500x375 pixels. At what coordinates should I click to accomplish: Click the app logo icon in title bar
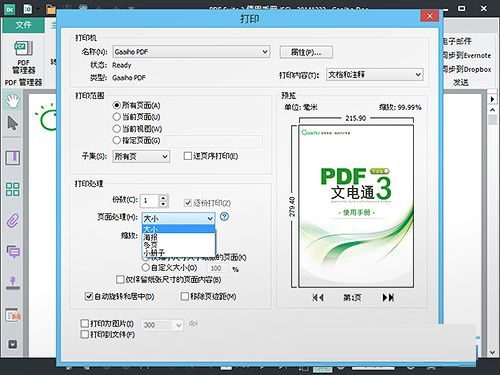click(x=10, y=9)
